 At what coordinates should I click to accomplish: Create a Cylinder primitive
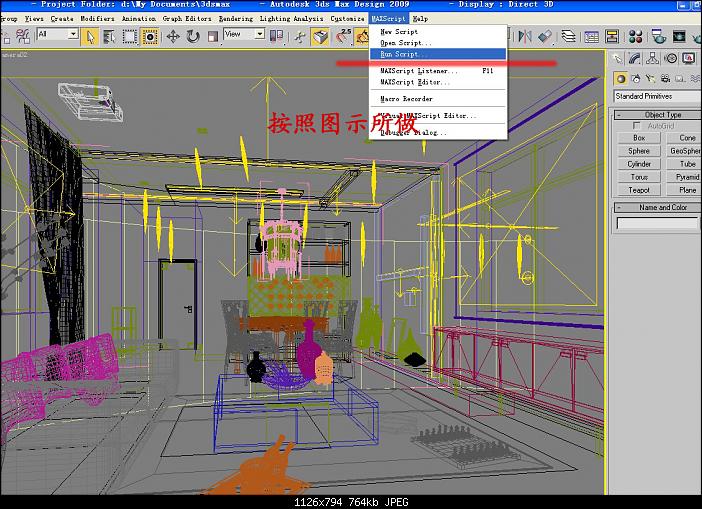639,164
